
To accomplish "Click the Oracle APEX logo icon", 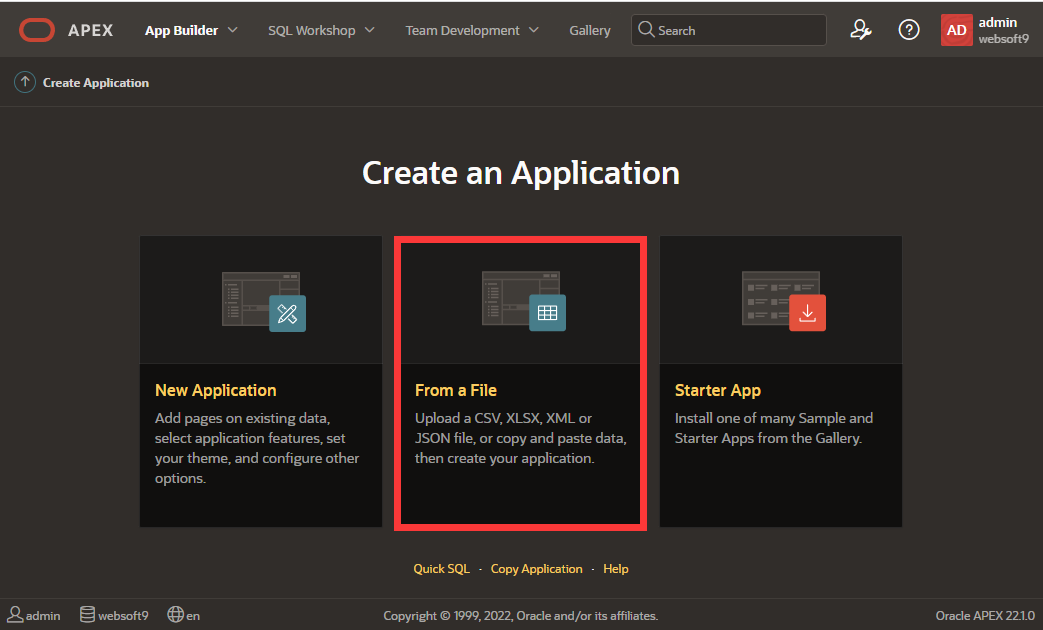I will (37, 30).
